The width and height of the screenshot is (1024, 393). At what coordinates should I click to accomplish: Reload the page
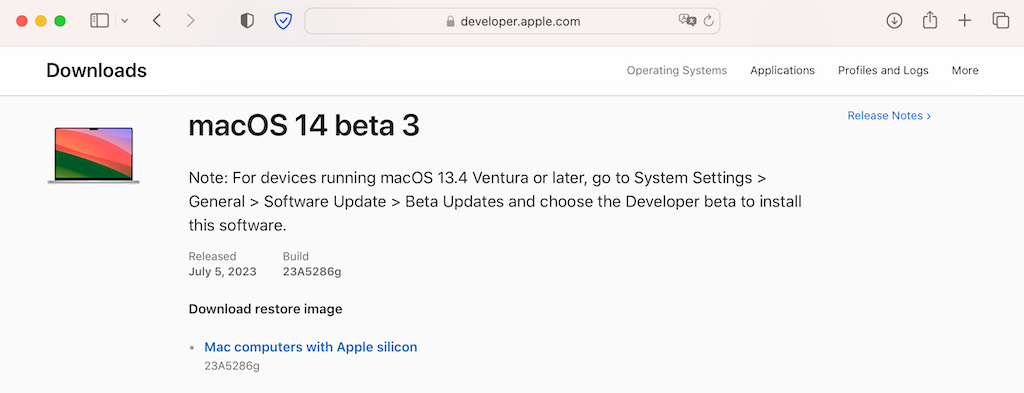(x=709, y=21)
